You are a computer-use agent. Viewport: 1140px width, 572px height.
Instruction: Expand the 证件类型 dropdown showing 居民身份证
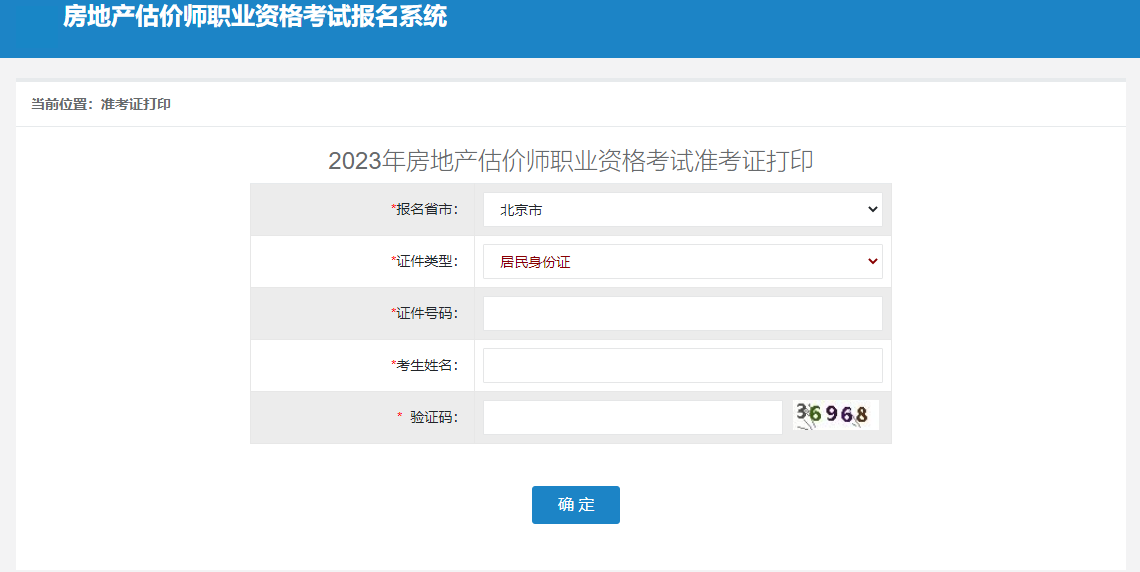pyautogui.click(x=682, y=262)
